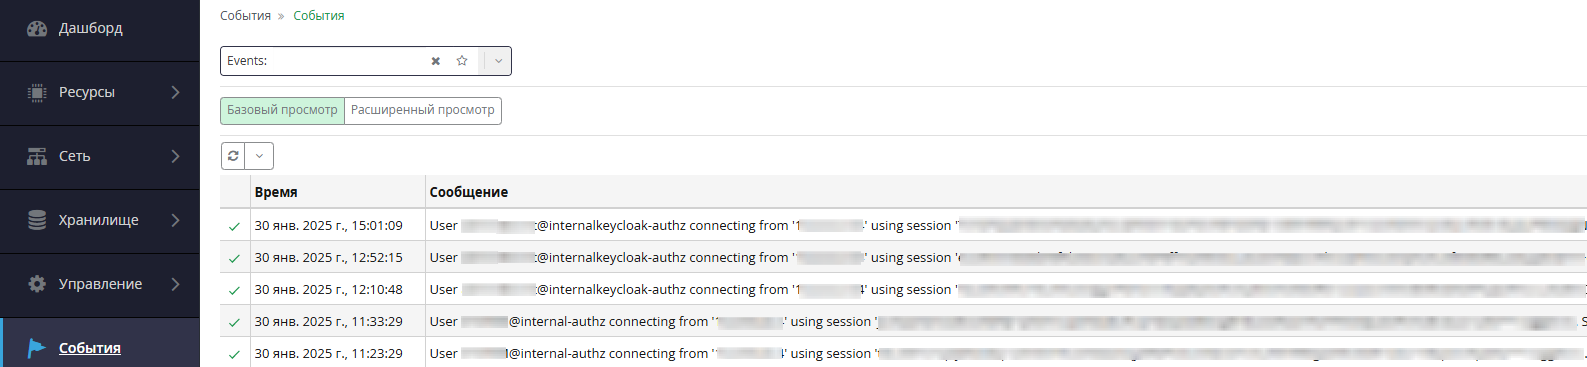Viewport: 1587px width, 367px height.
Task: Click the События flag icon
Action: [37, 348]
